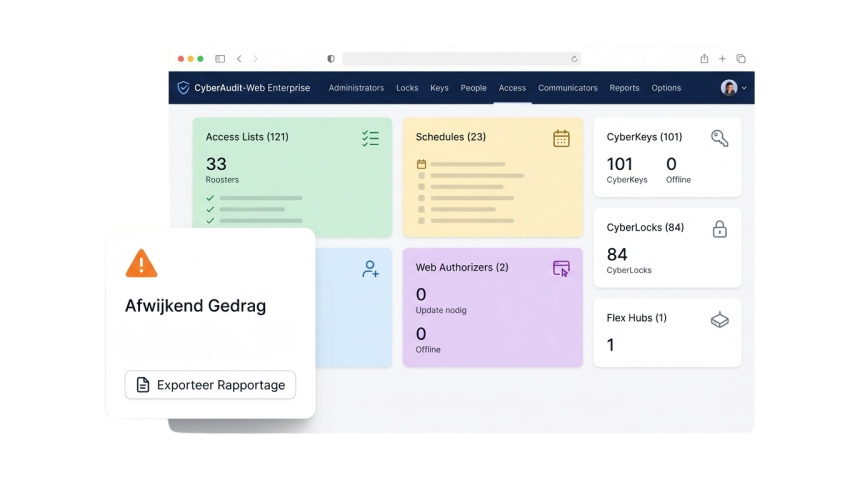Click the Schedules calendar icon
The width and height of the screenshot is (860, 480).
[561, 138]
